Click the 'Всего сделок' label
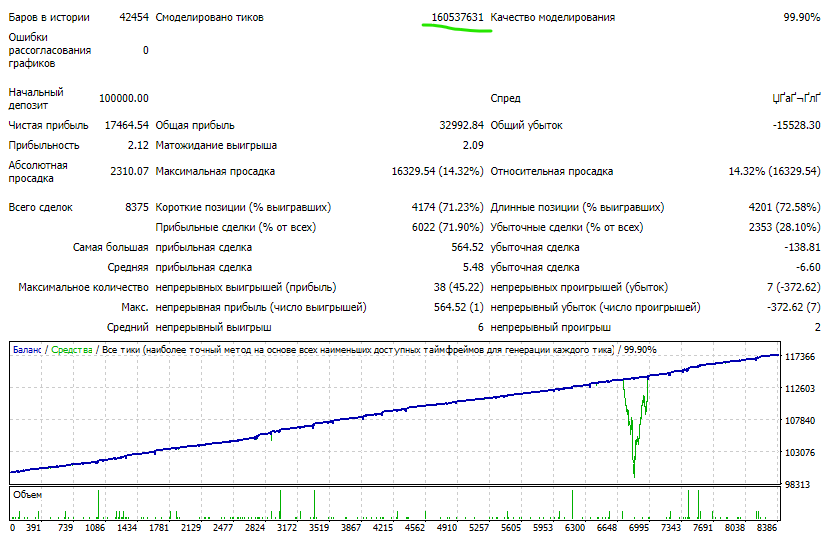840x541 pixels. 40,207
